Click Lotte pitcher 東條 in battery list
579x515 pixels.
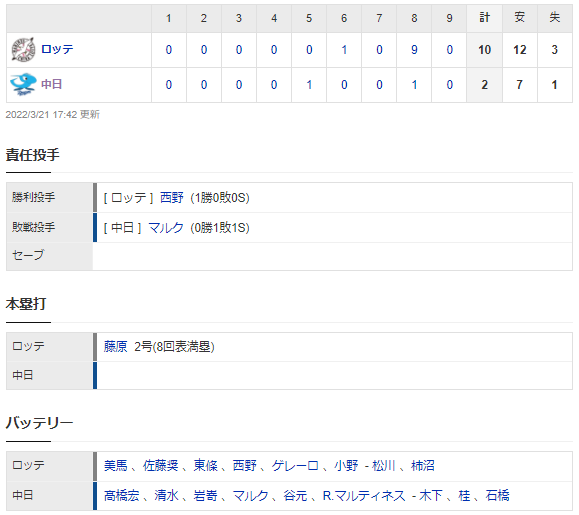[206, 466]
